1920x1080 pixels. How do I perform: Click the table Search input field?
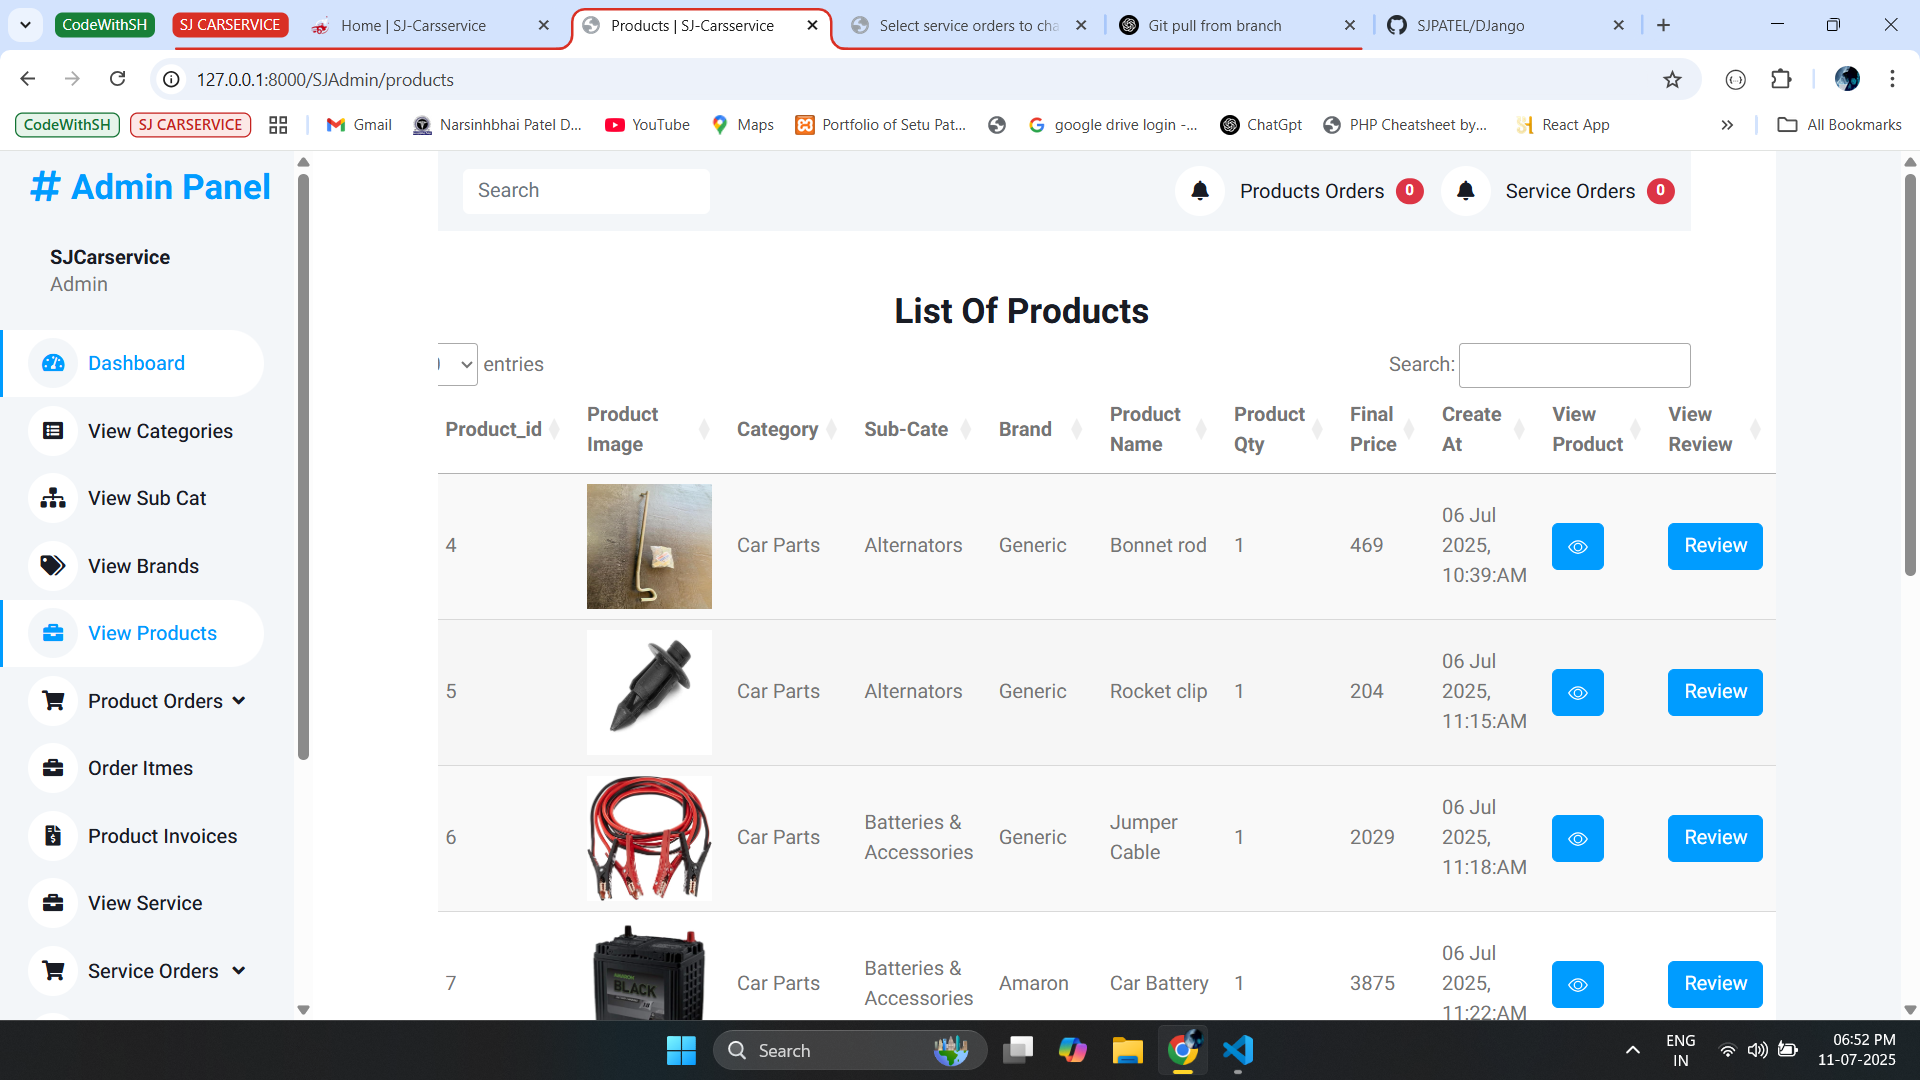[1574, 365]
